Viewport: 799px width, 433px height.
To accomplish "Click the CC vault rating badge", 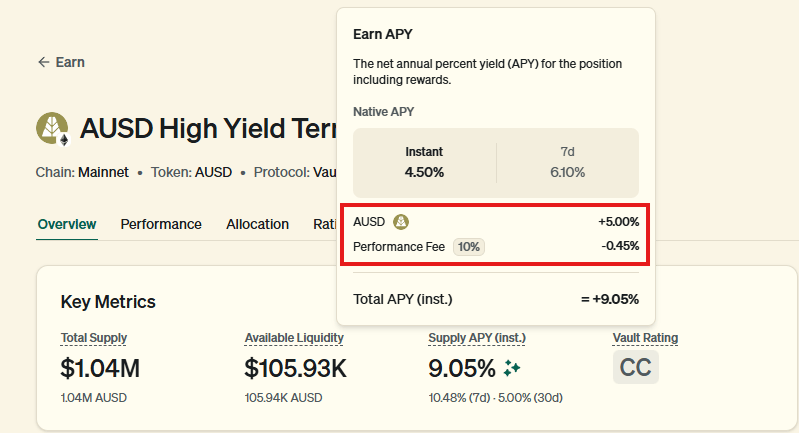I will point(636,367).
